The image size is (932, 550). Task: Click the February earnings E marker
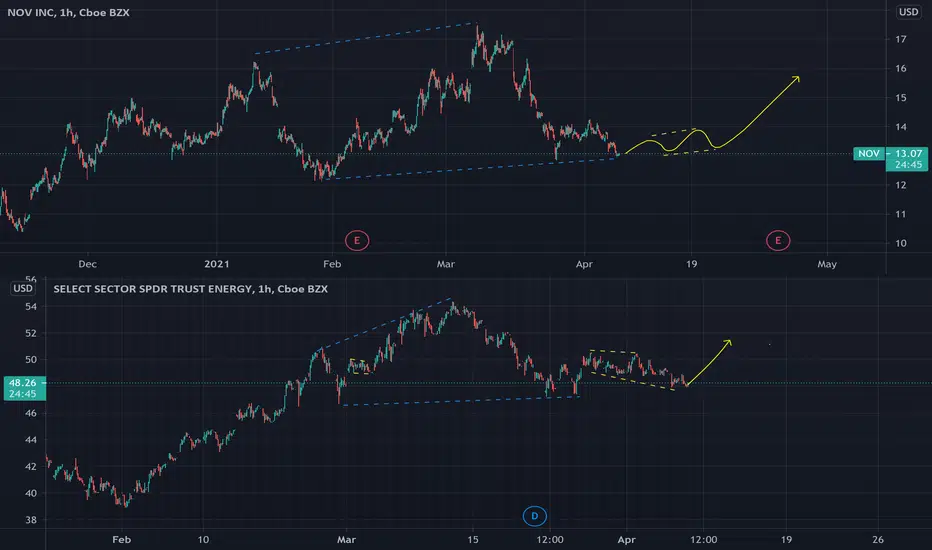[357, 241]
